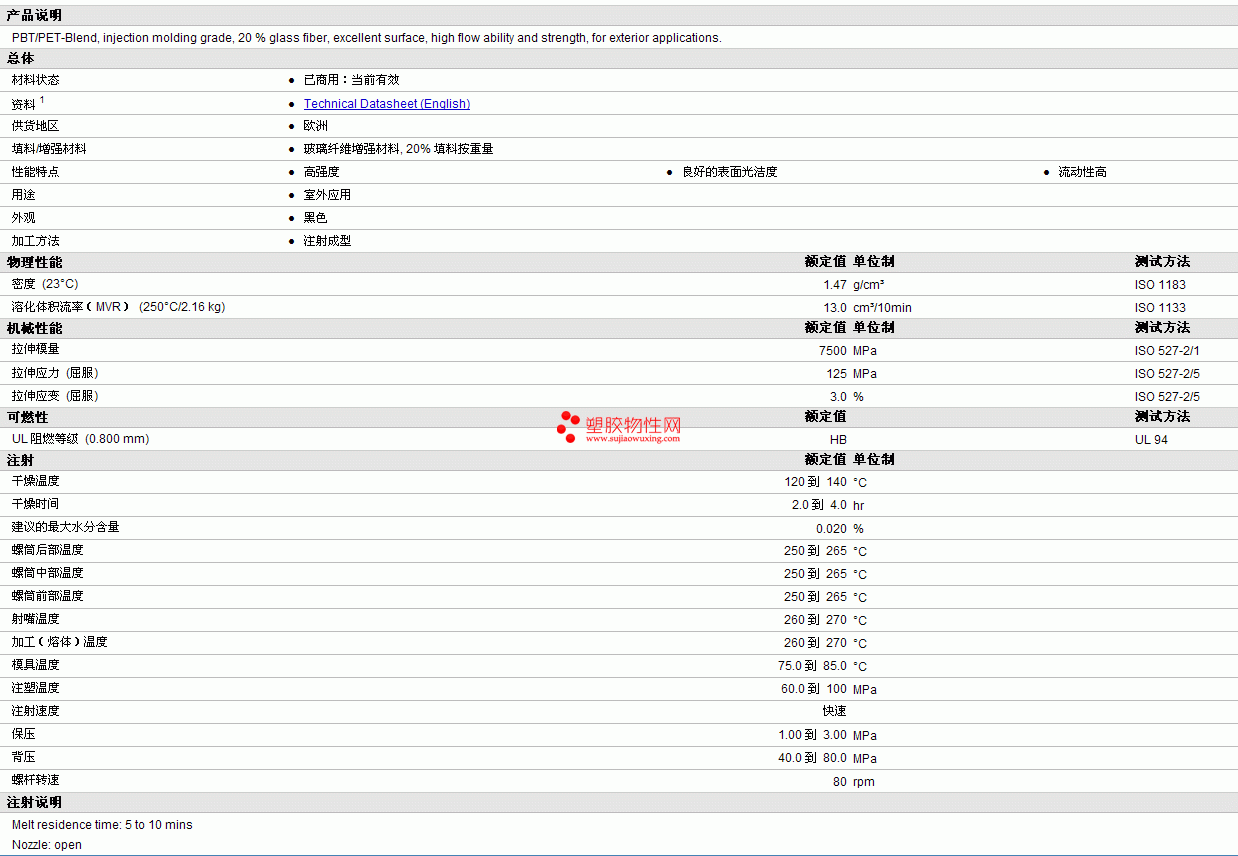Select the 玻璃纤维增强材料, 20% 填料按重量 text
The height and width of the screenshot is (856, 1238).
(x=399, y=149)
